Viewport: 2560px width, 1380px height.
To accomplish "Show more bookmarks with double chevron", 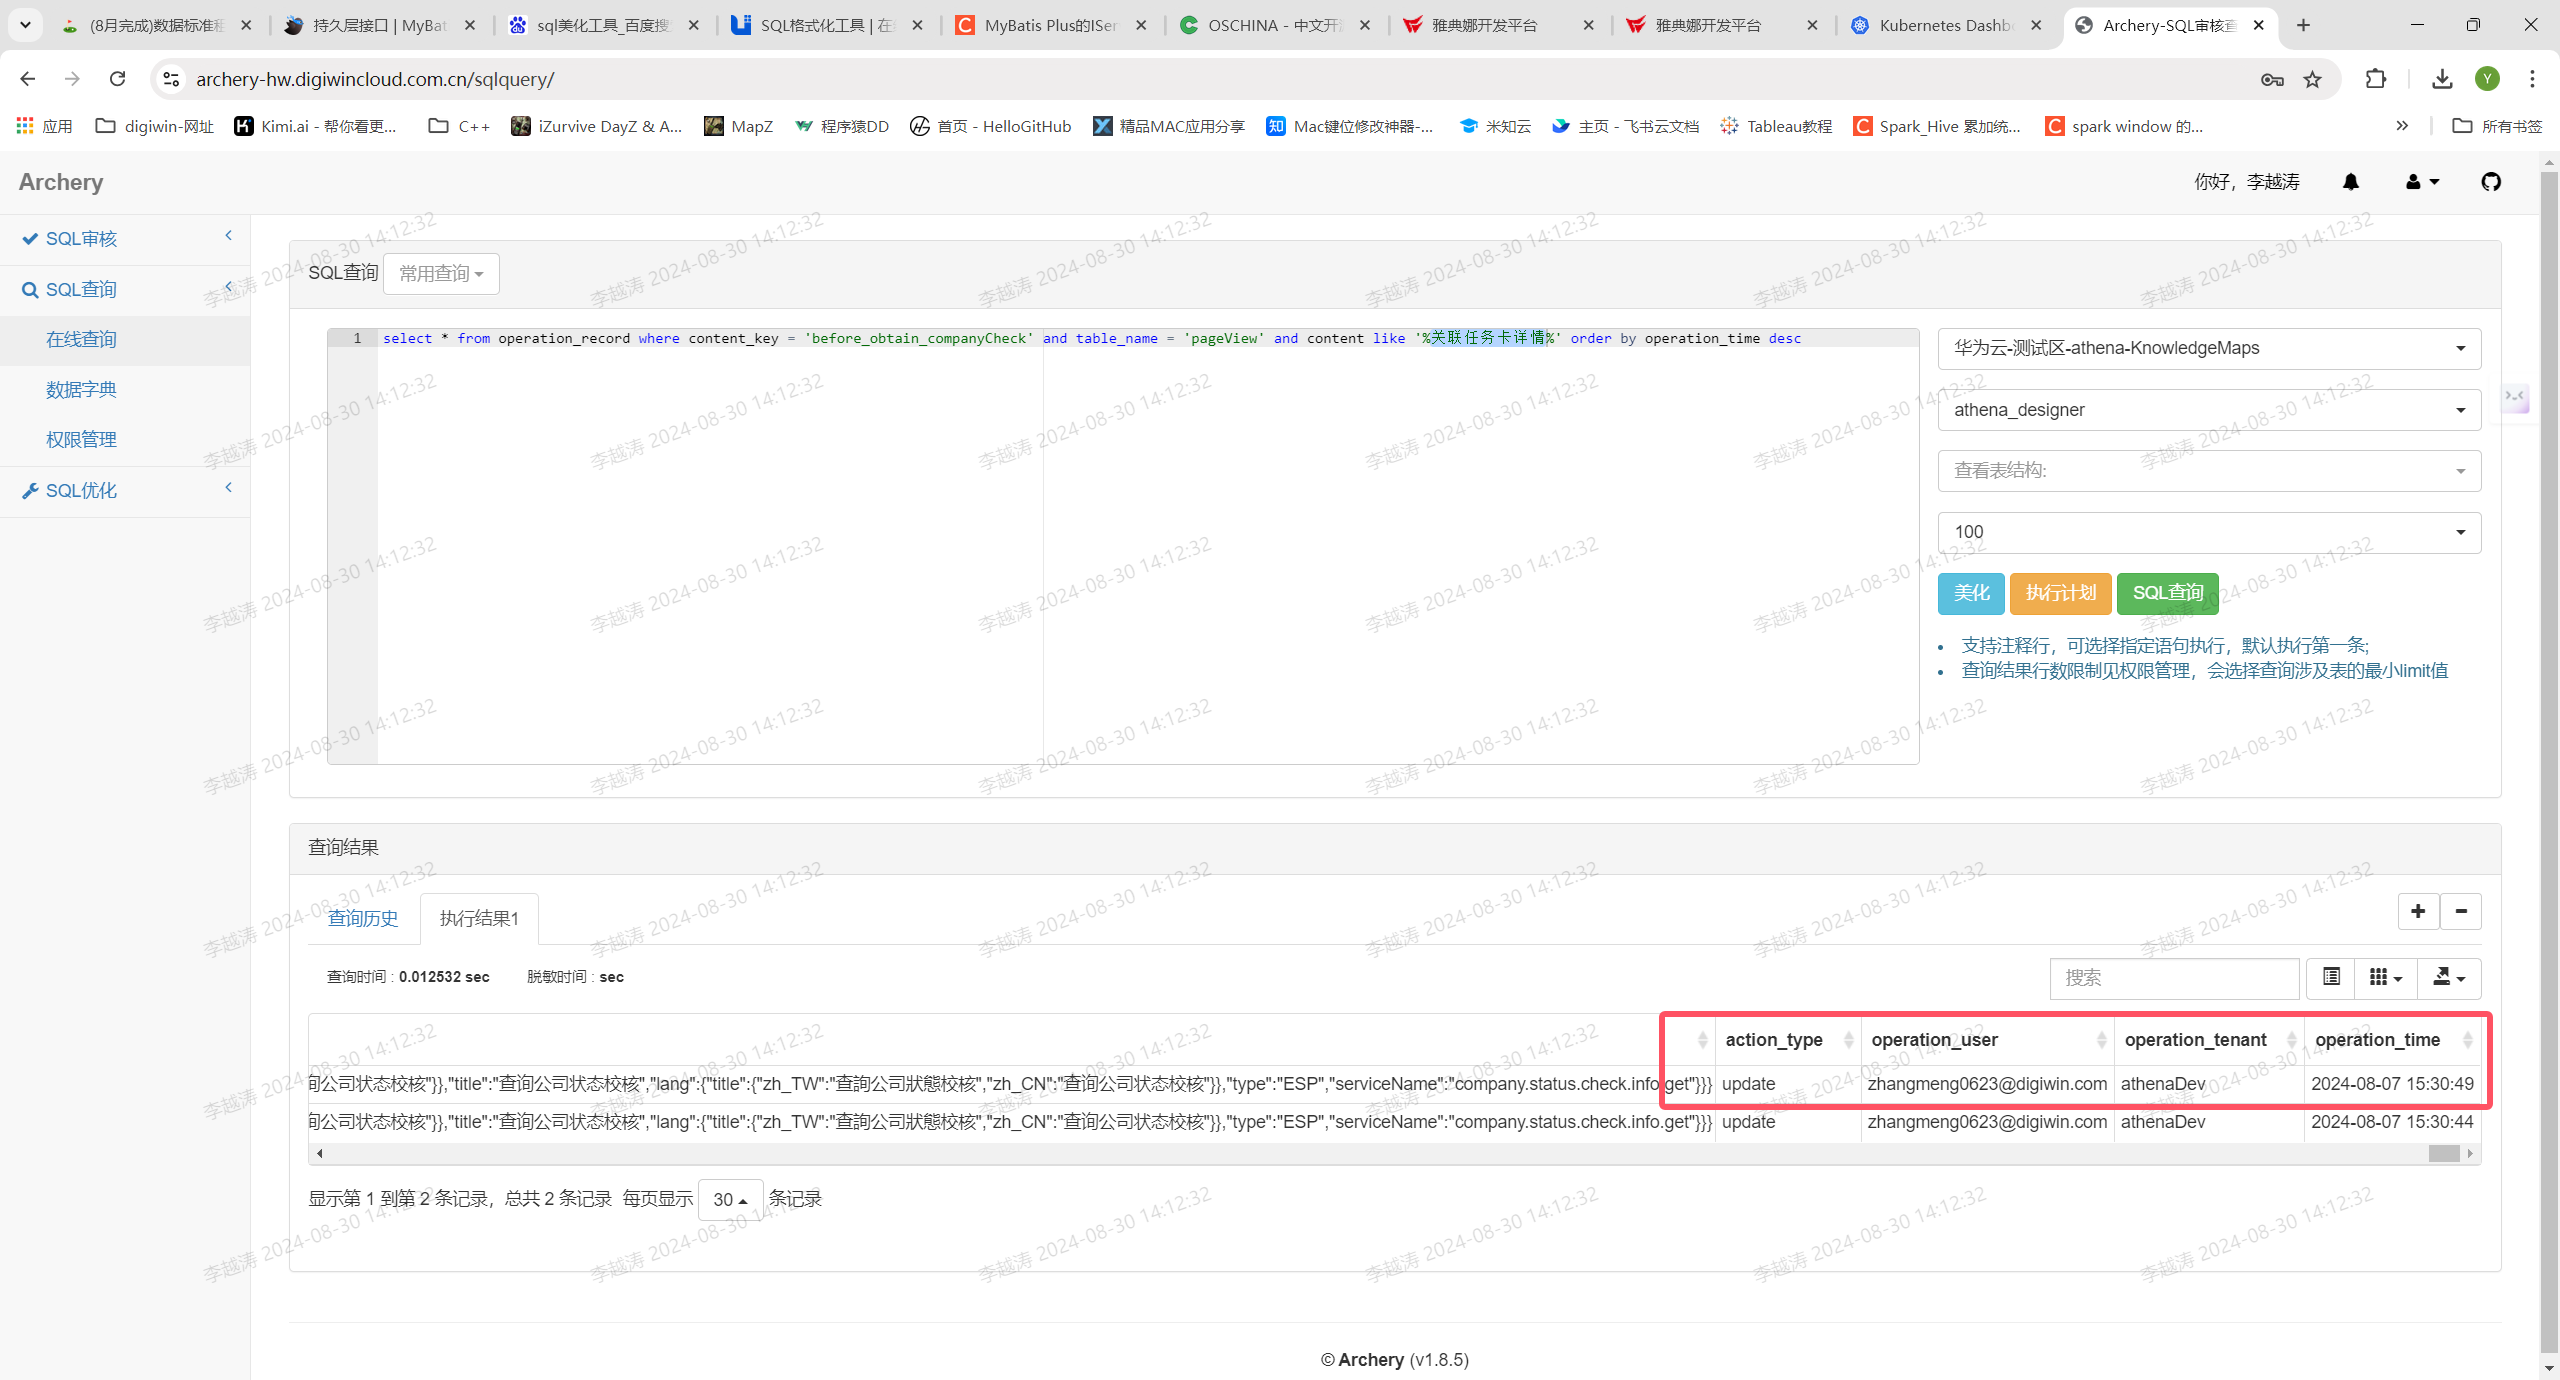I will click(x=2402, y=126).
